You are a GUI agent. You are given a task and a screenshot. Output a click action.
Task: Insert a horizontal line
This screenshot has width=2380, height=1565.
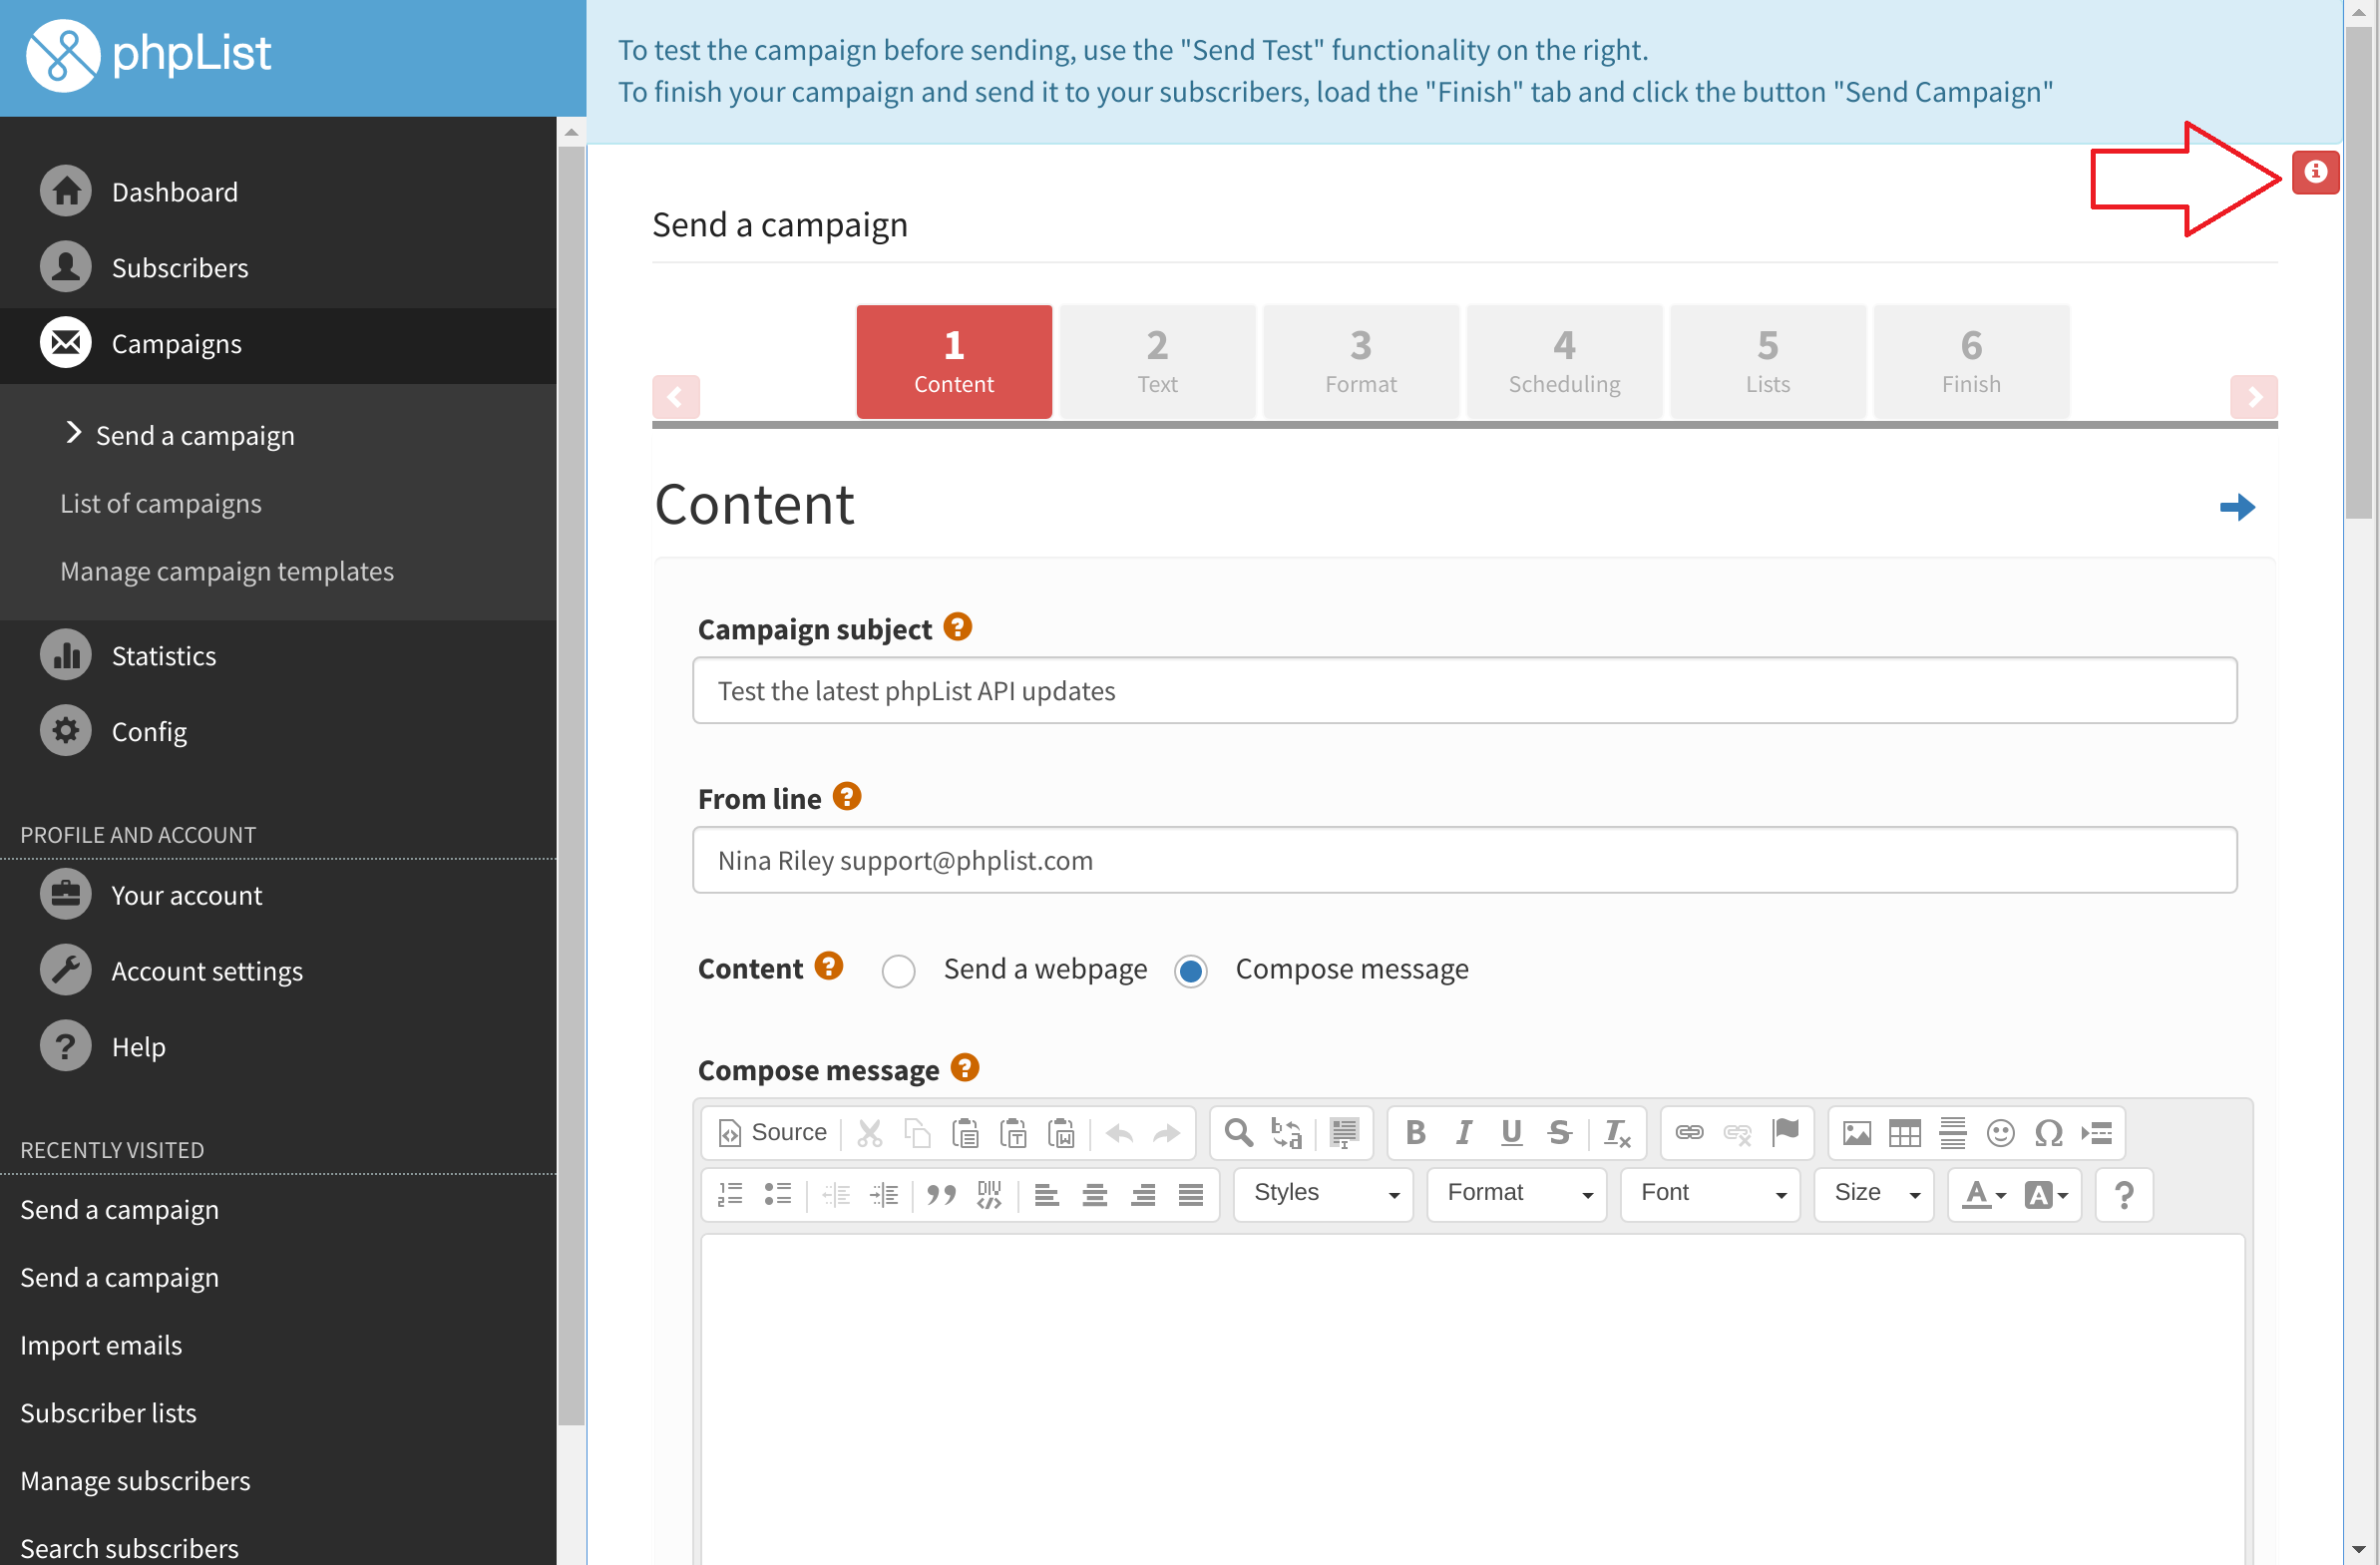[1953, 1133]
